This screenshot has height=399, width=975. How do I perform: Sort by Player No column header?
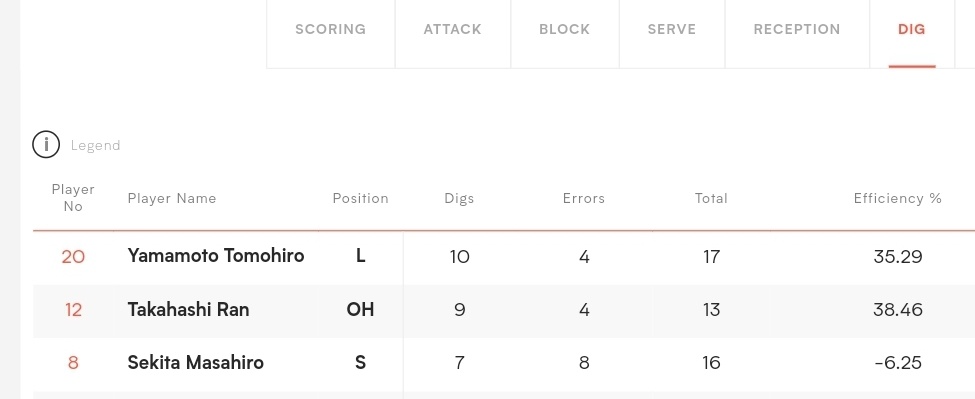(x=73, y=198)
